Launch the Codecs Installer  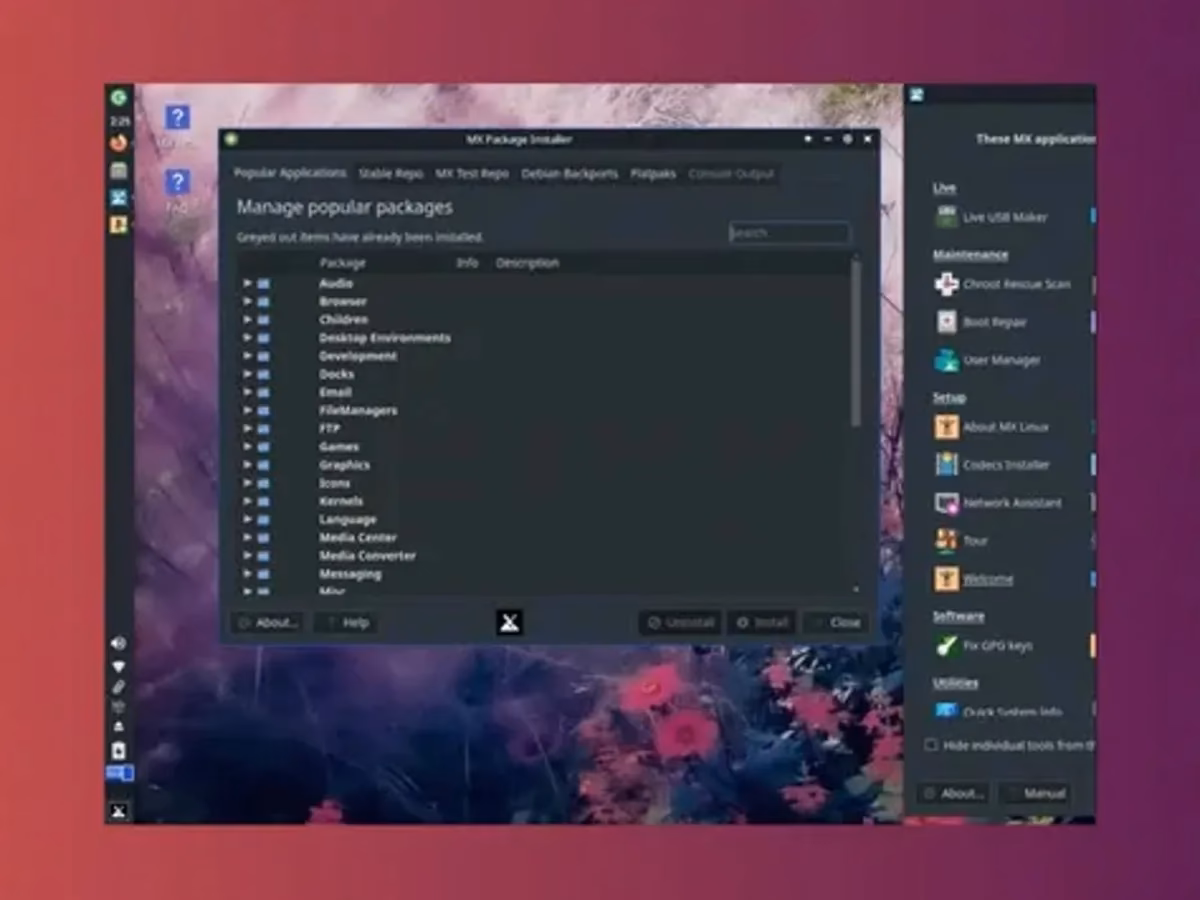coord(1003,464)
